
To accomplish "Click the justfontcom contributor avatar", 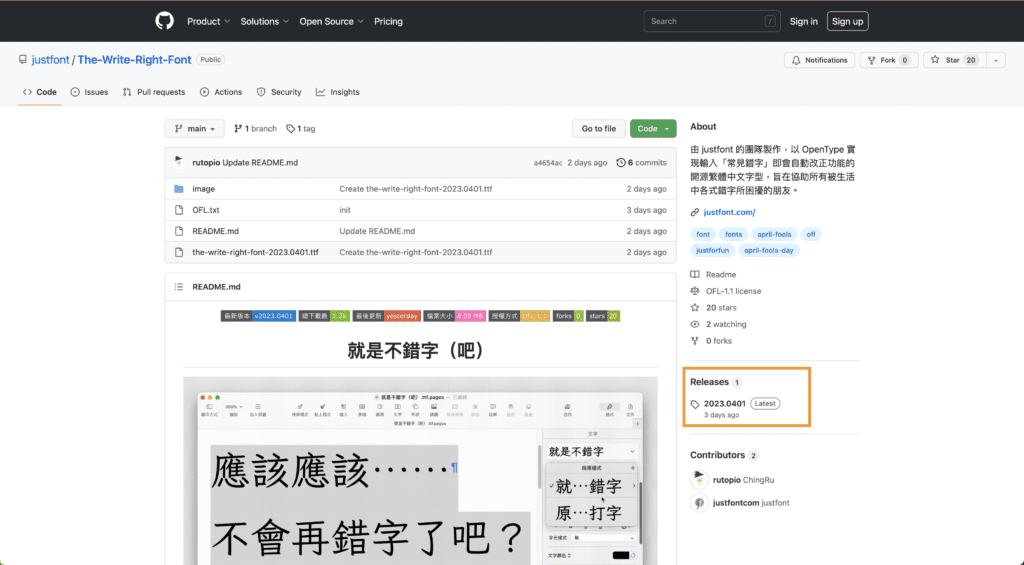I will coord(699,503).
